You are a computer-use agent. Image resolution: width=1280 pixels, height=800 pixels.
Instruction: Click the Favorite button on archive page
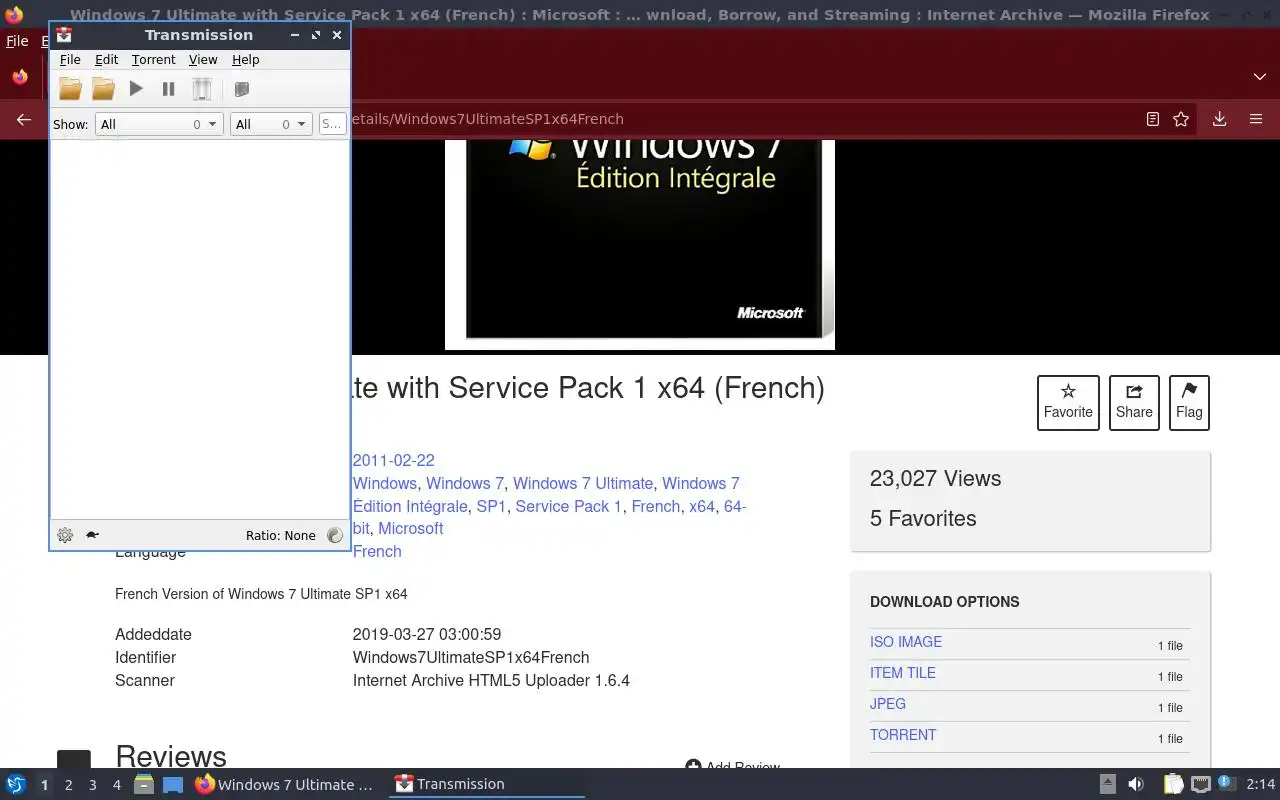[x=1068, y=403]
